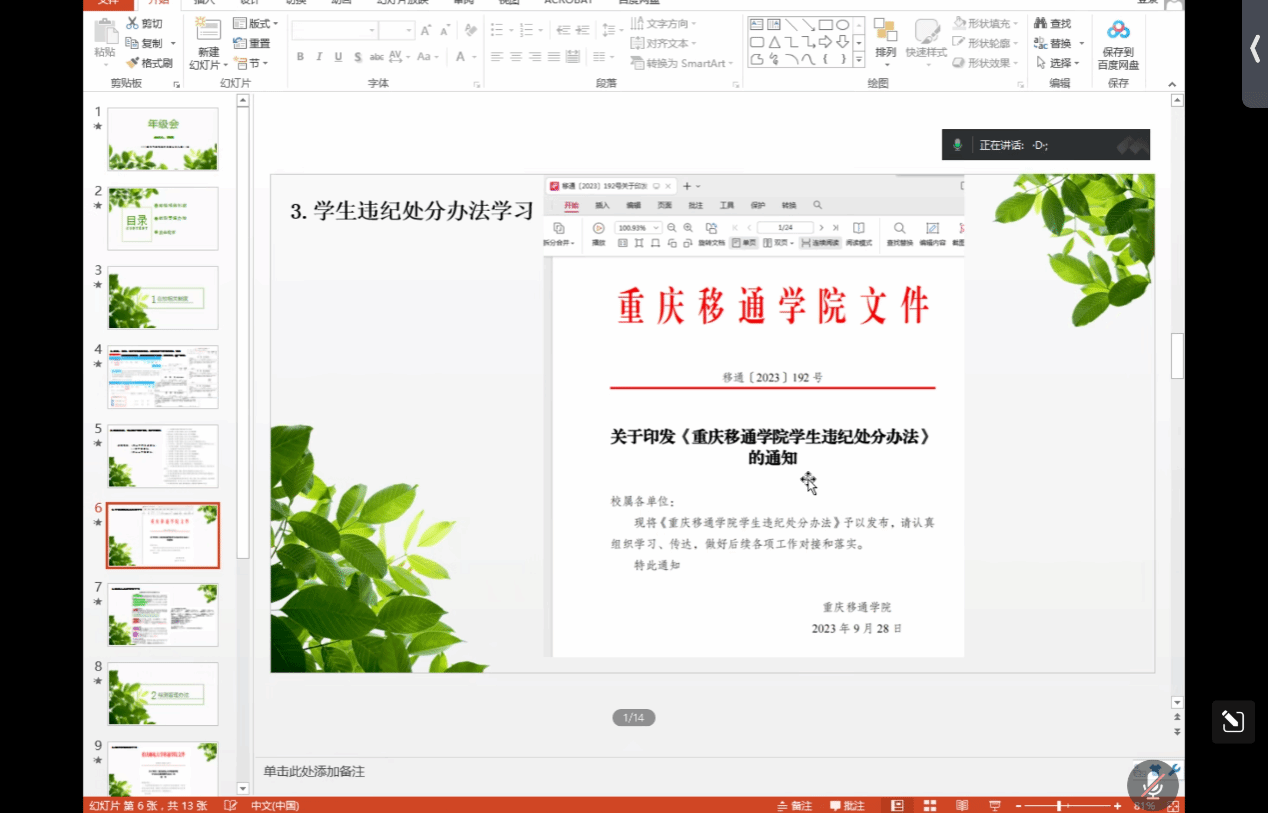This screenshot has height=813, width=1268.
Task: Click the 重置 Reset slide button
Action: point(252,43)
